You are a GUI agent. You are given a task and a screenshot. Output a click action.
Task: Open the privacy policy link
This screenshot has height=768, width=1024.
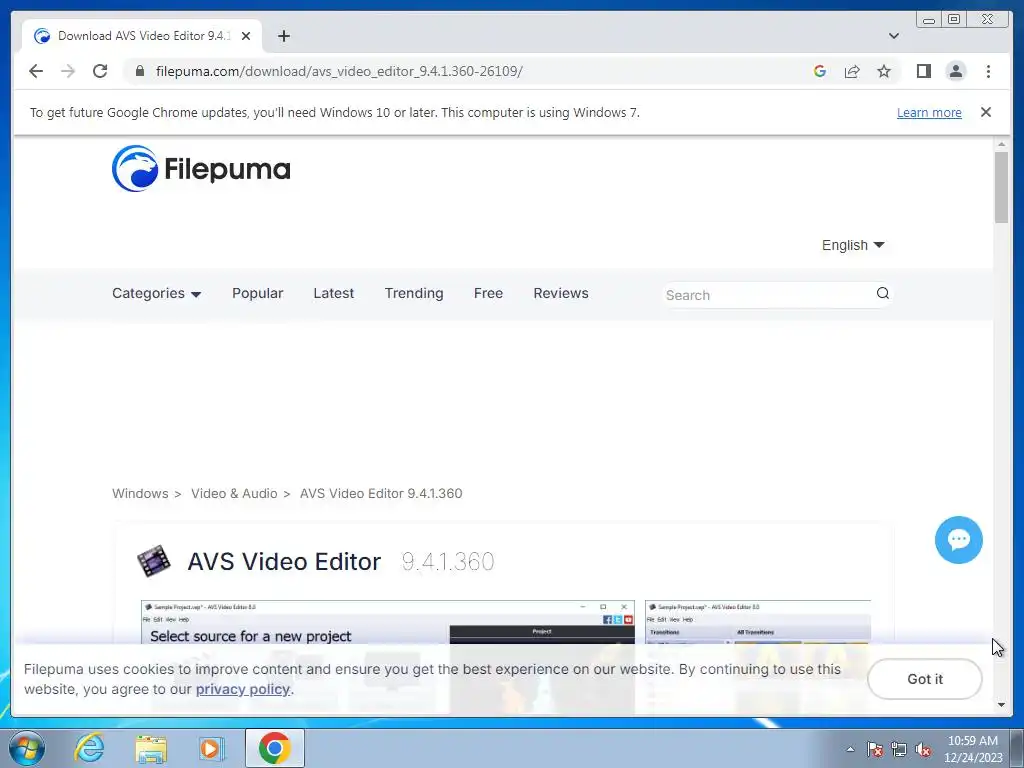tap(242, 690)
